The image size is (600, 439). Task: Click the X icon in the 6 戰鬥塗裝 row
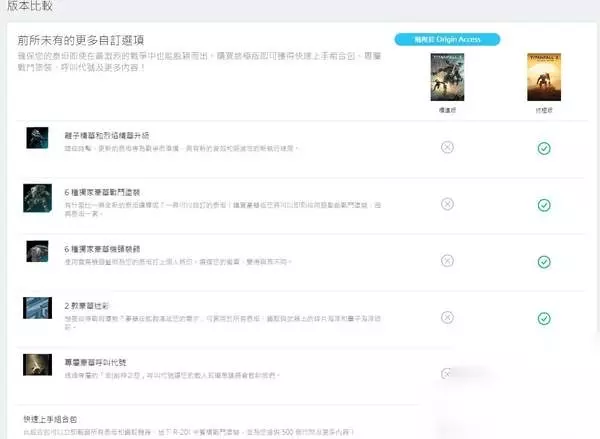447,204
